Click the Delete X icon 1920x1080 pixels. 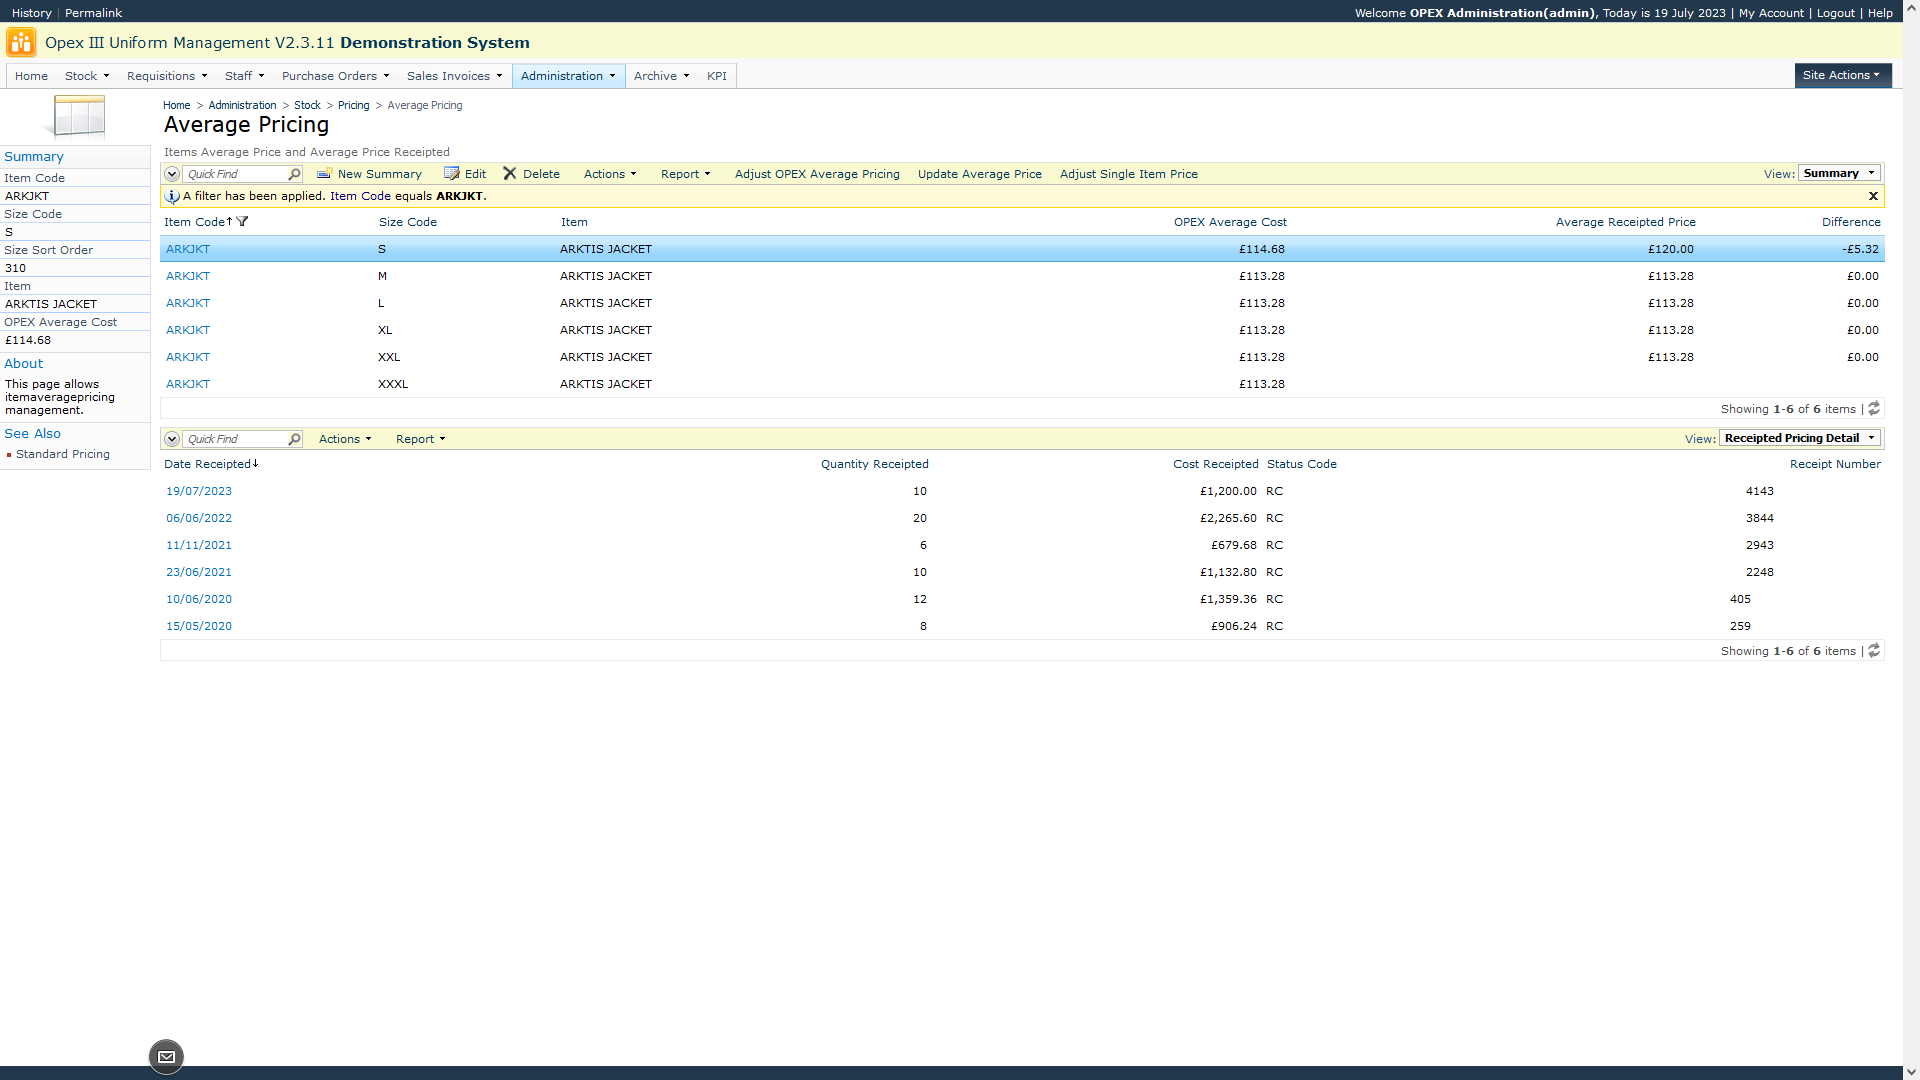(510, 174)
